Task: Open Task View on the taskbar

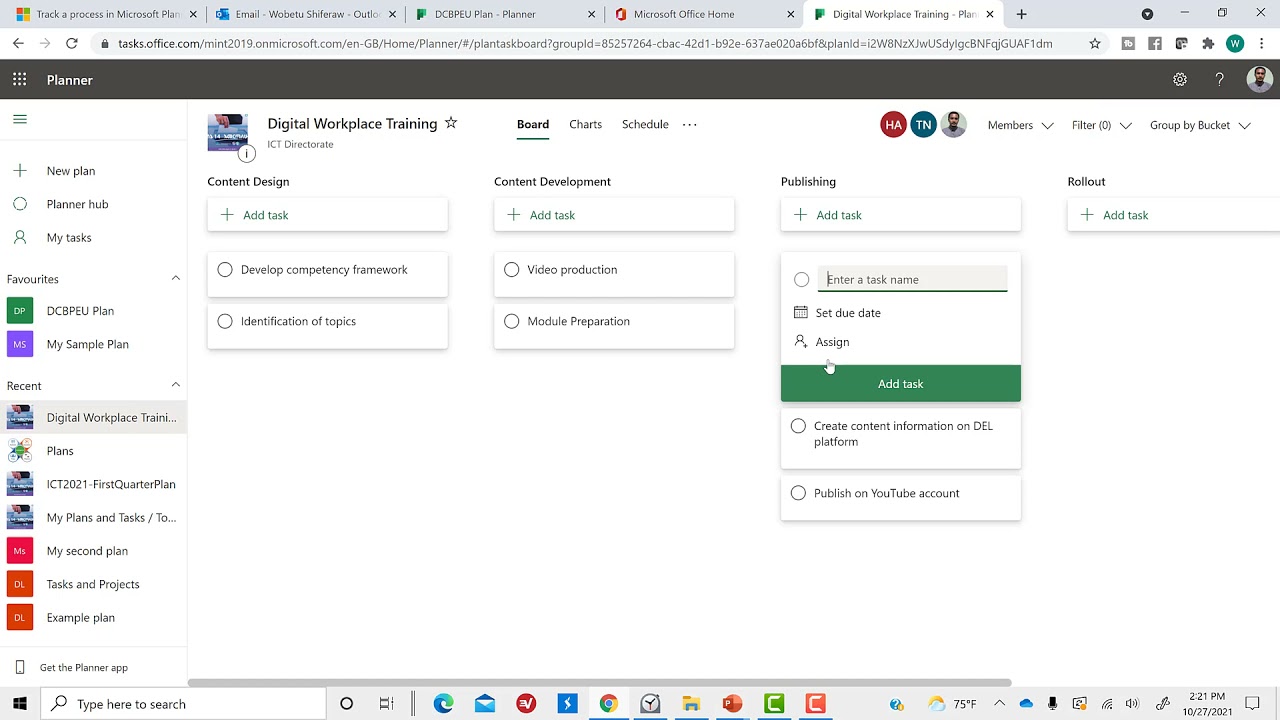Action: coord(387,704)
